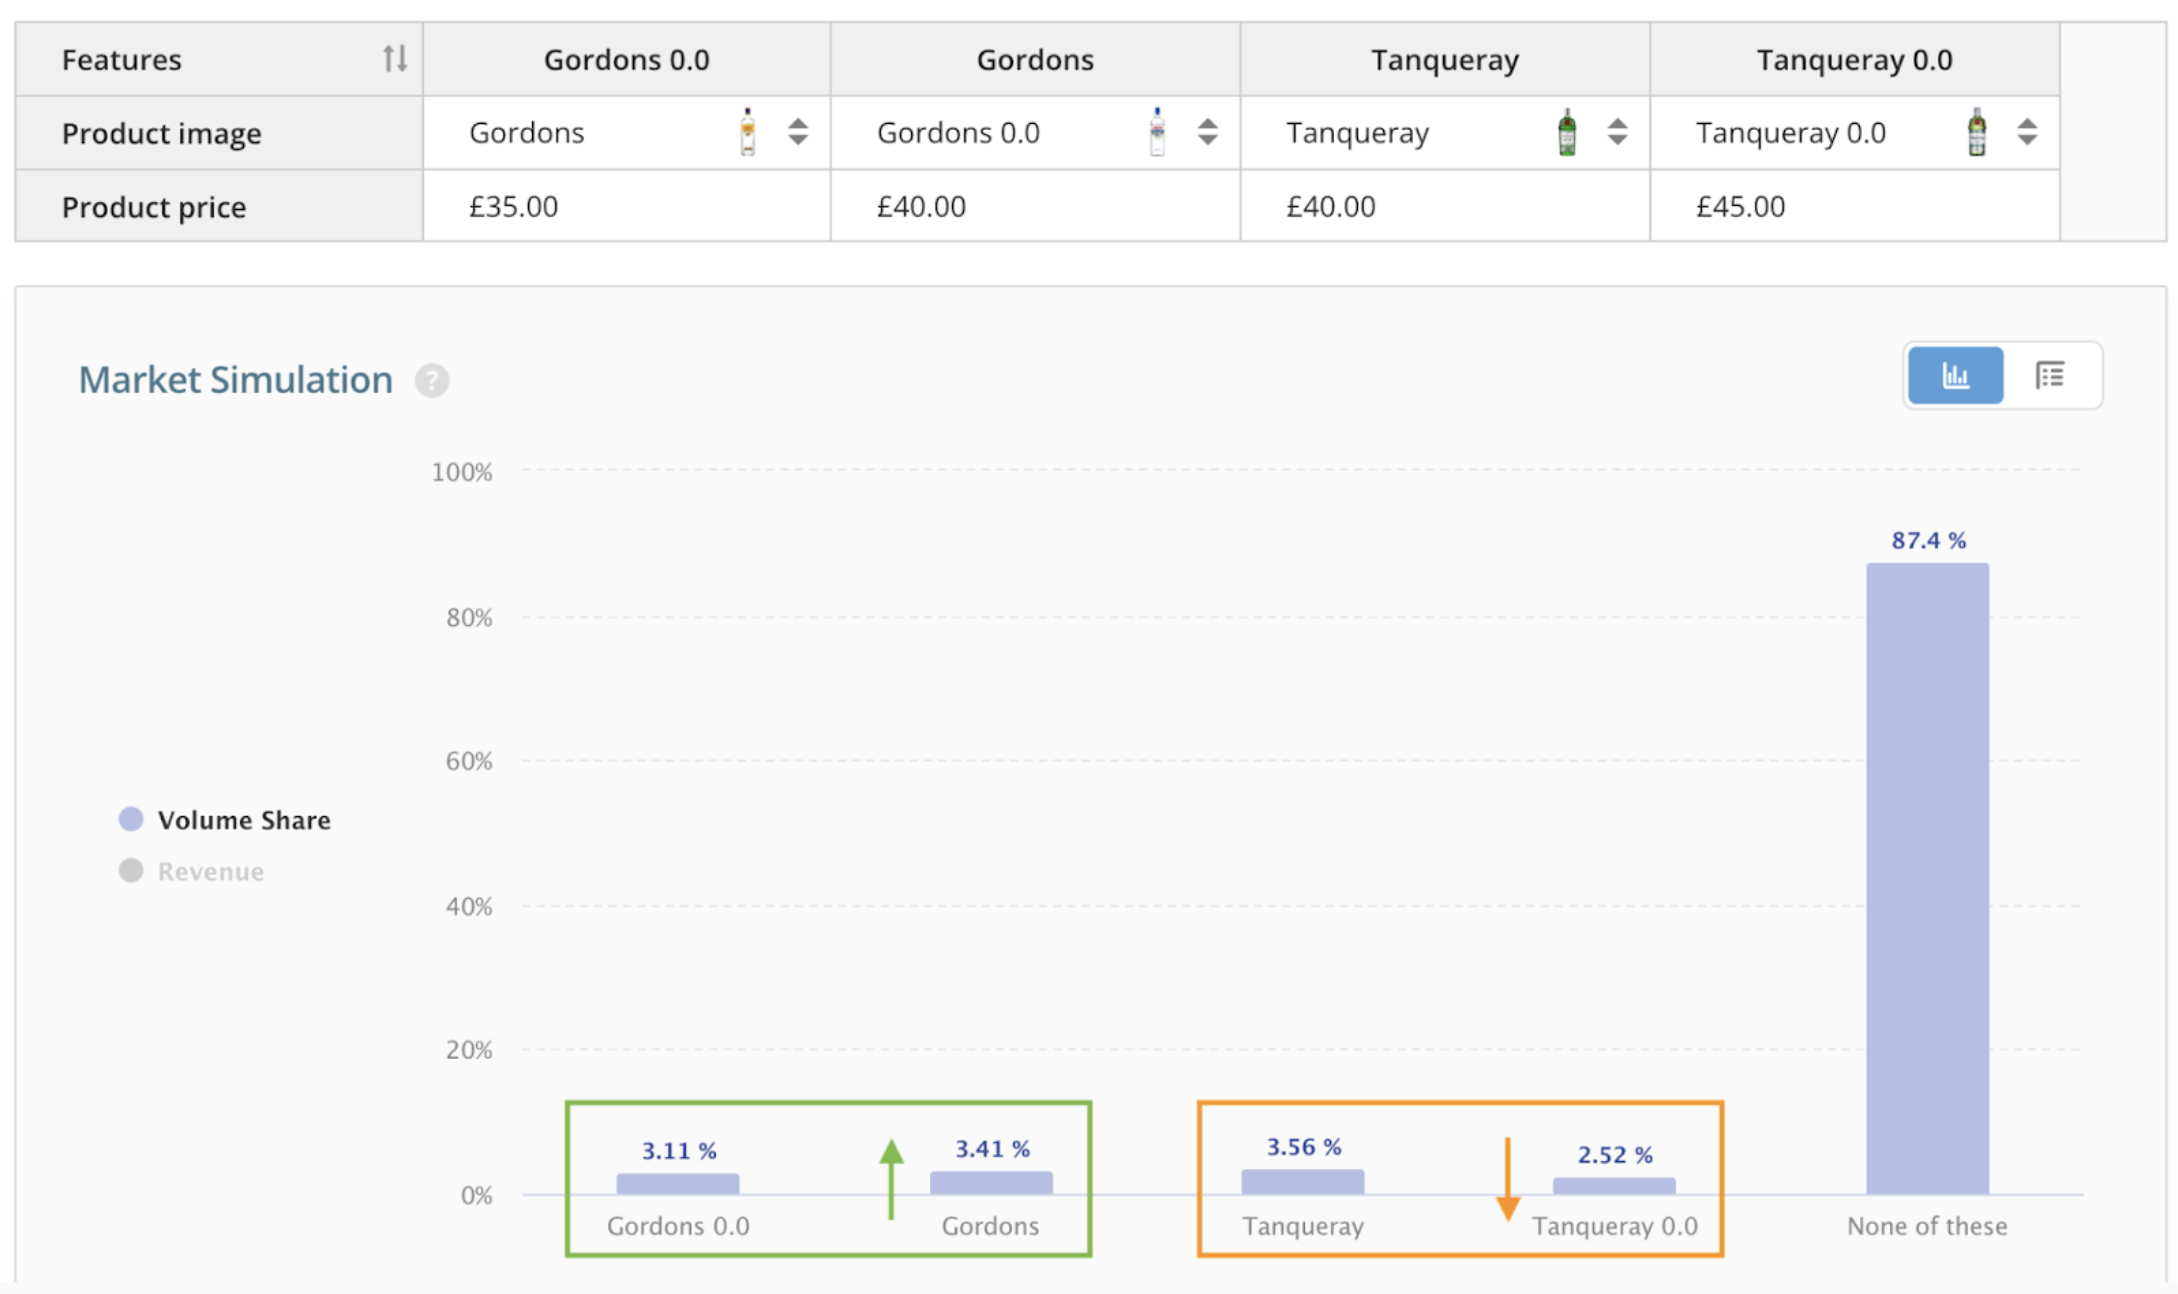Click the Tanqueray 0.0 bottle thumbnail
The image size is (2178, 1294).
pyautogui.click(x=1977, y=132)
